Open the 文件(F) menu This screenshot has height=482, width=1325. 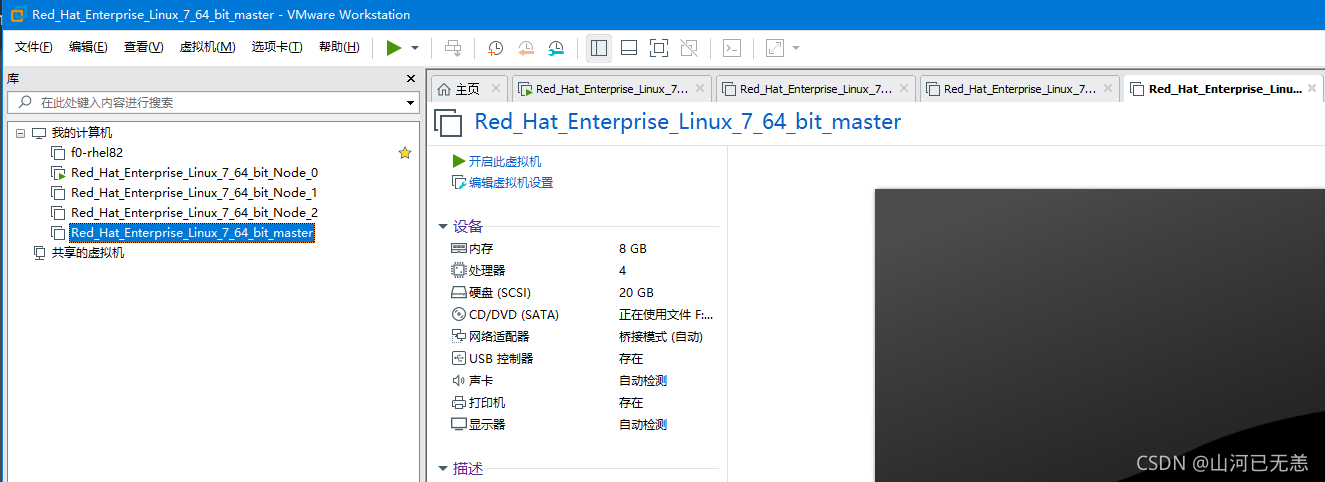pyautogui.click(x=33, y=47)
